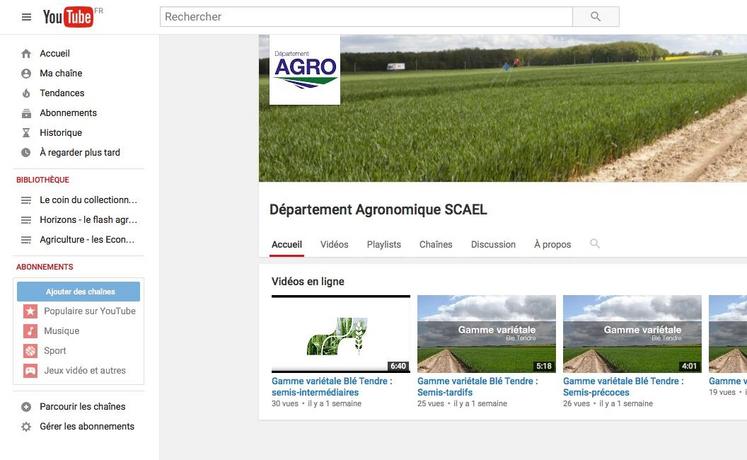Switch to the channel Accueil tab

(287, 245)
